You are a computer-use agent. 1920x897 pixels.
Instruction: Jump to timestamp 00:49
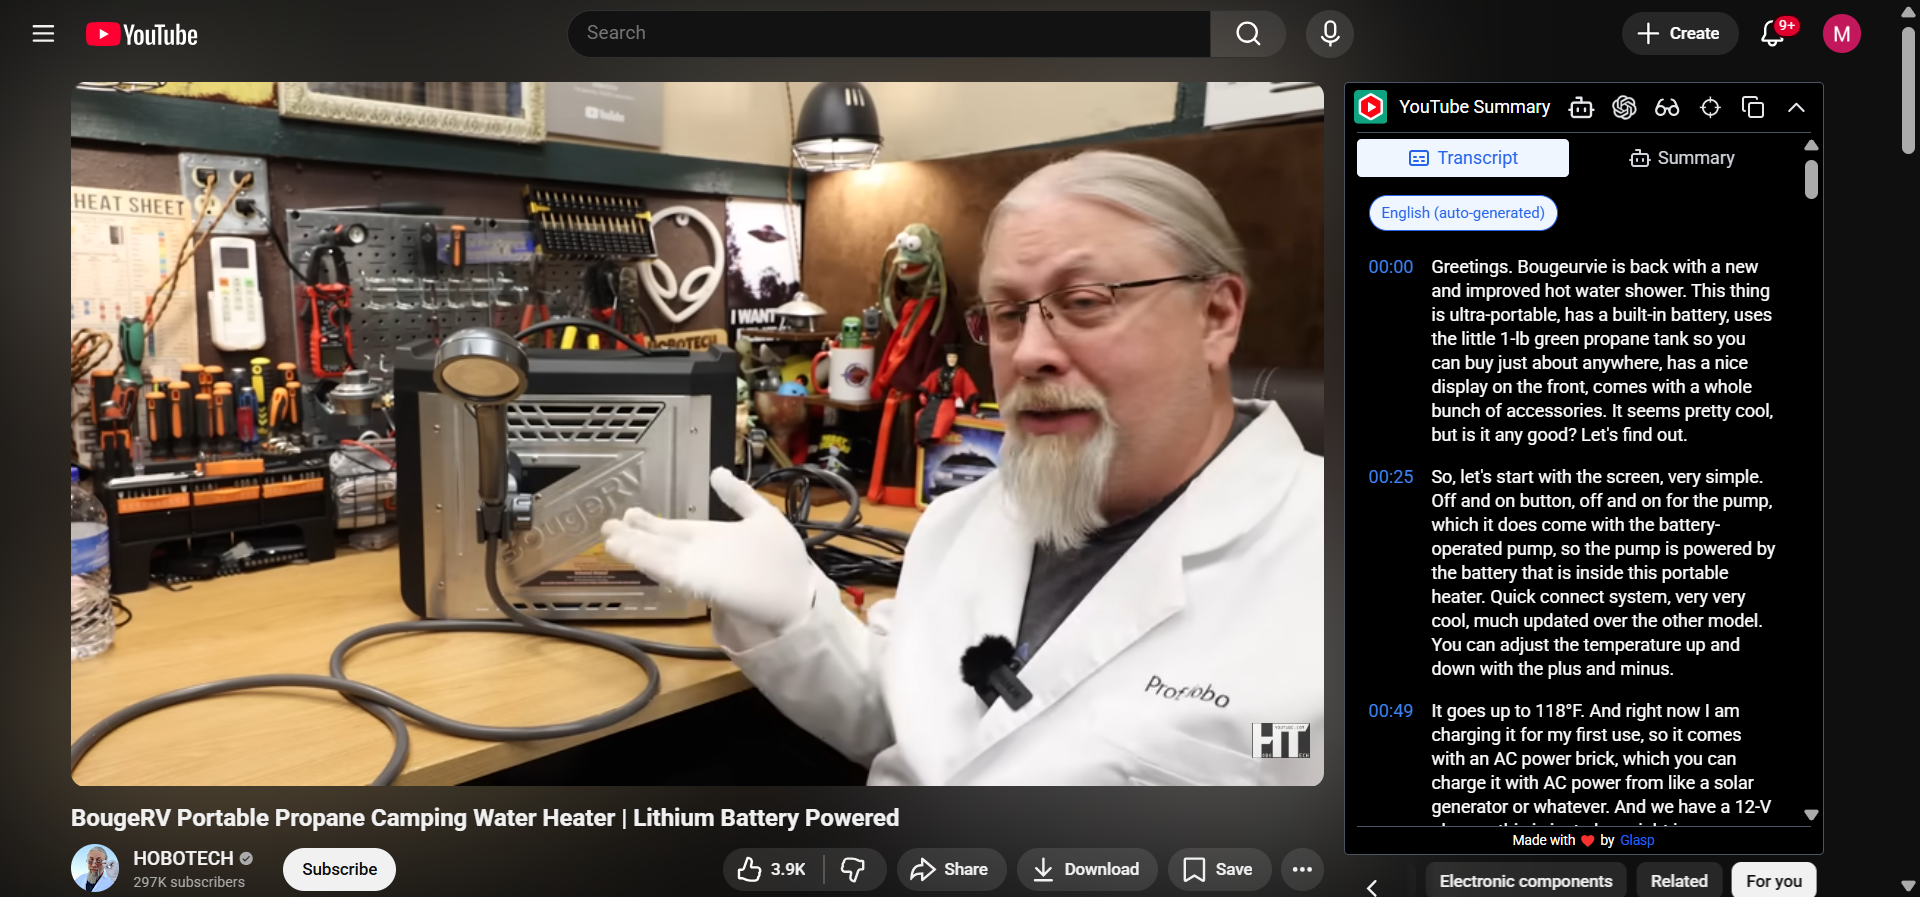tap(1390, 711)
